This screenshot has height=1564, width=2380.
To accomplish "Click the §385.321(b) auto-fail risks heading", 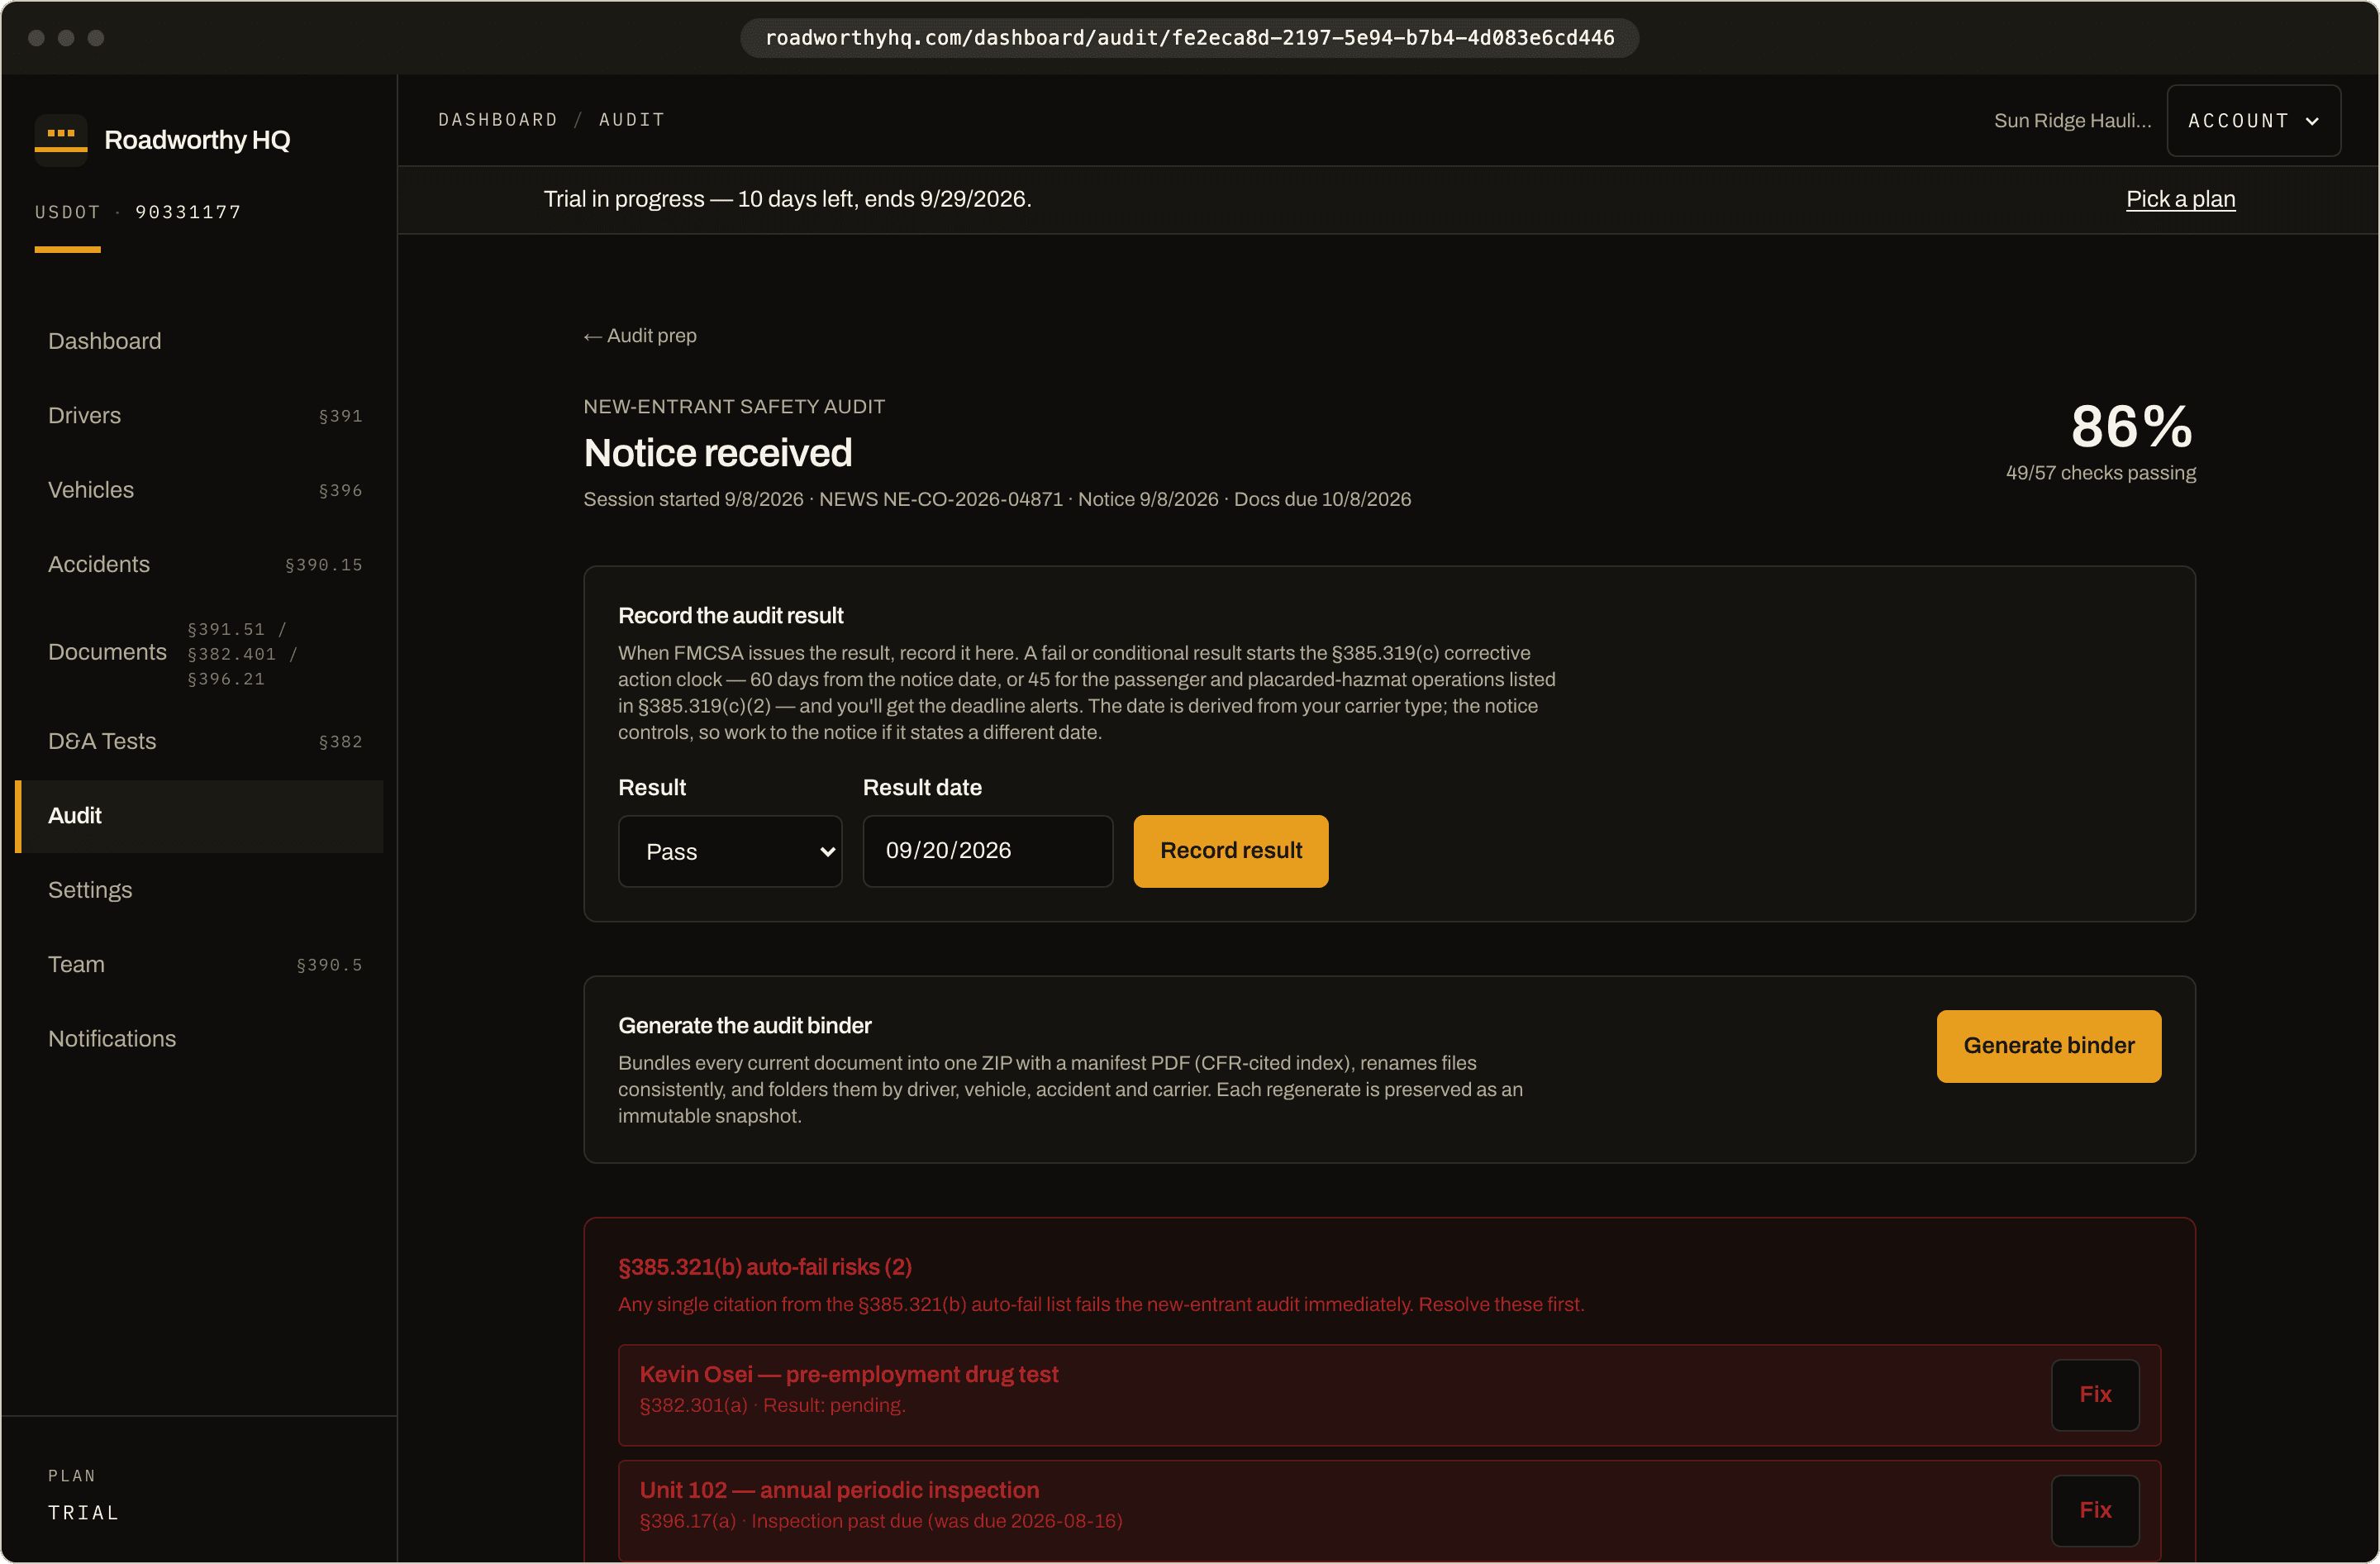I will pyautogui.click(x=764, y=1268).
